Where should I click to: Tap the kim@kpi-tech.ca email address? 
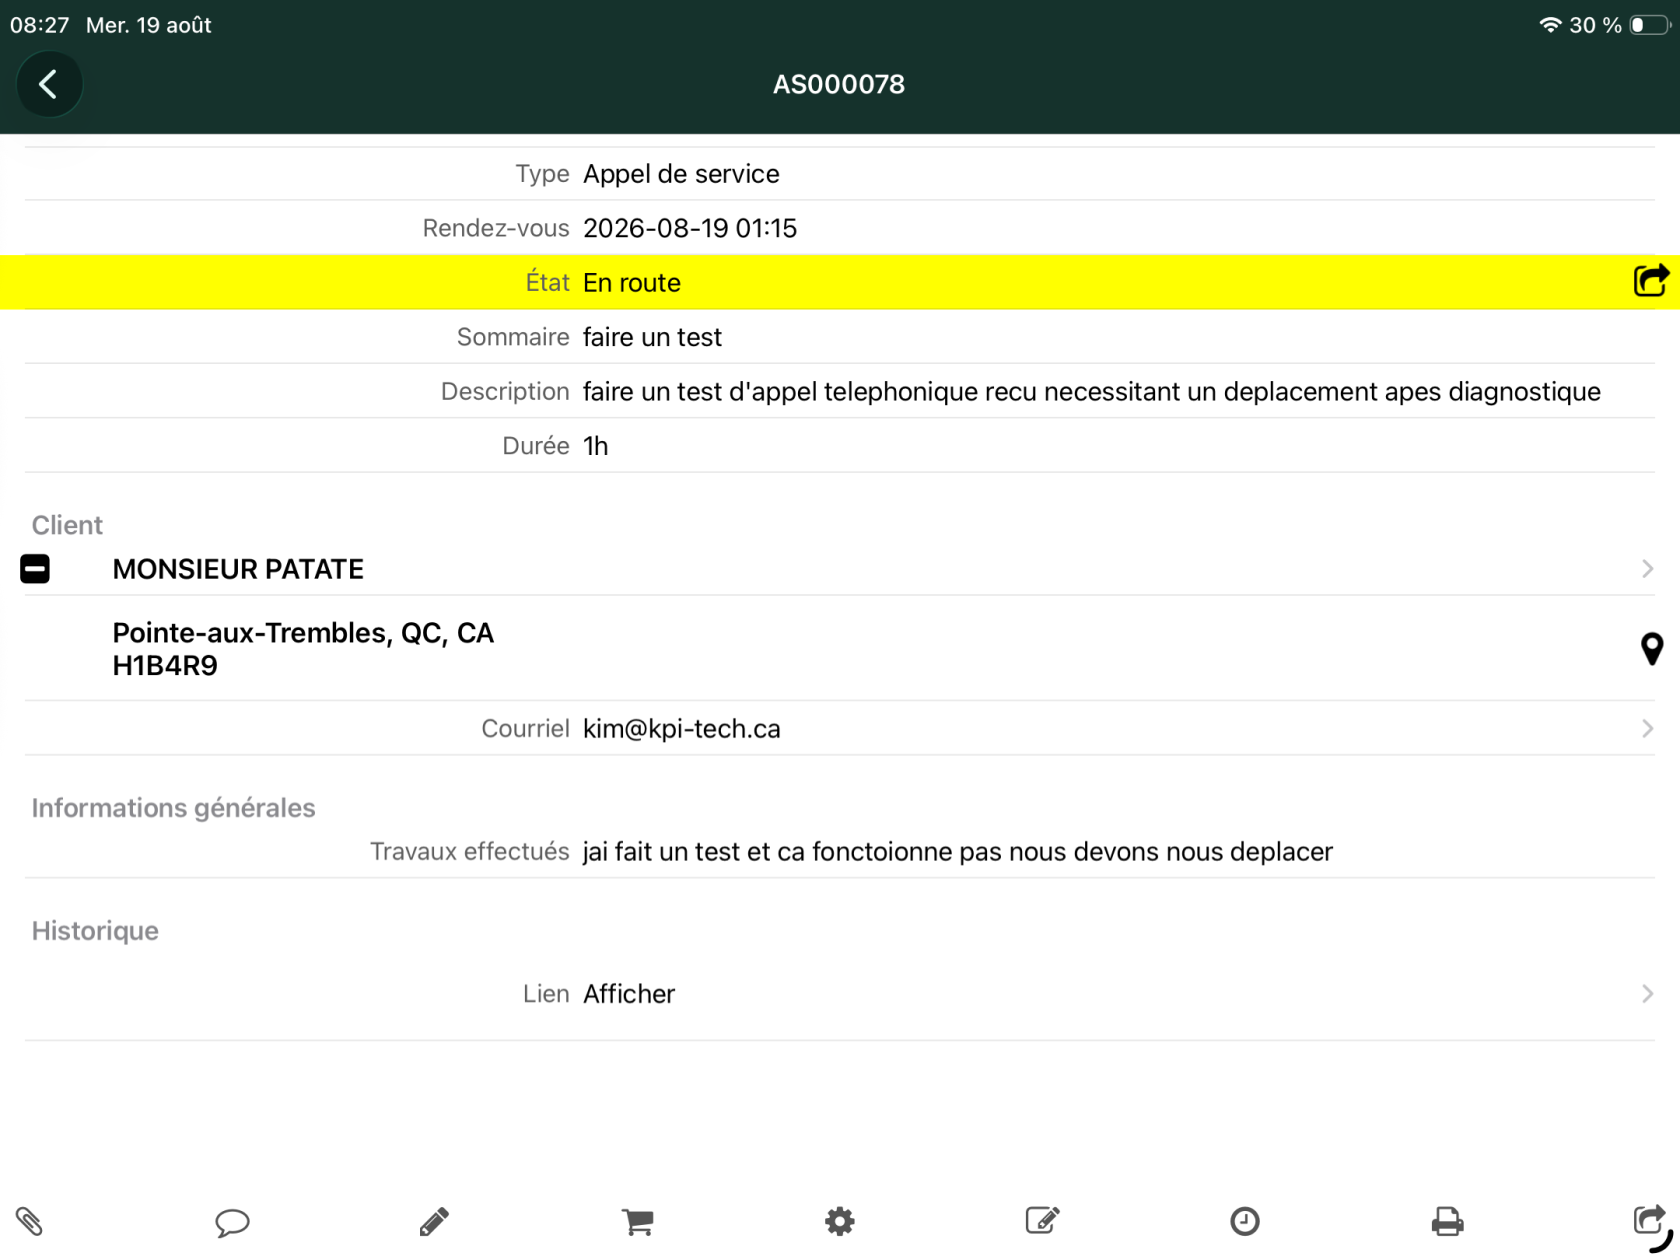tap(681, 729)
